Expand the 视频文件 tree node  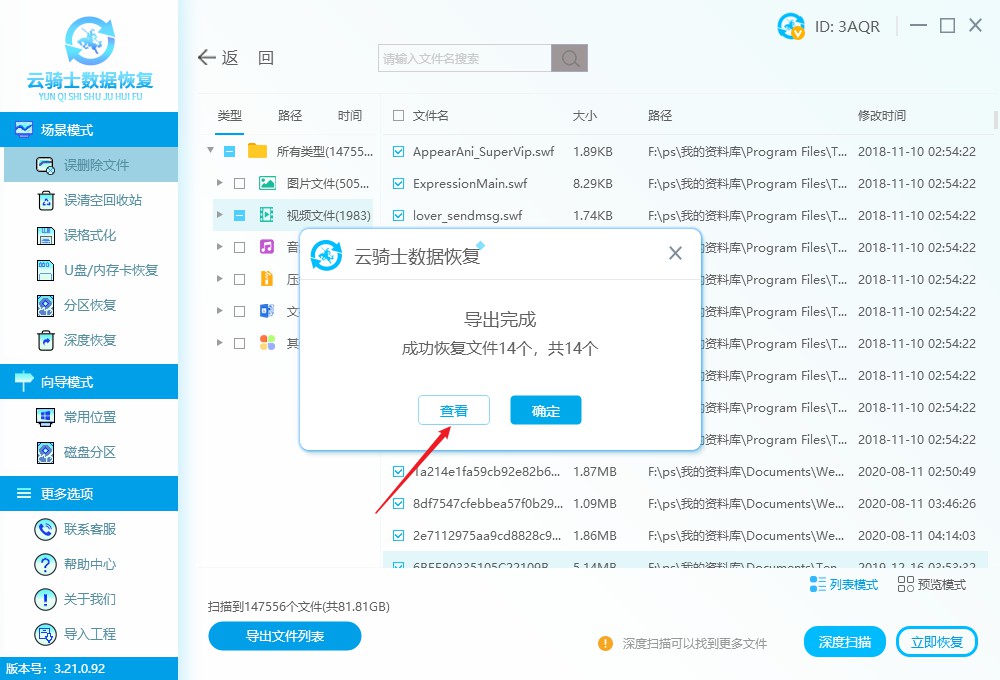pyautogui.click(x=220, y=215)
